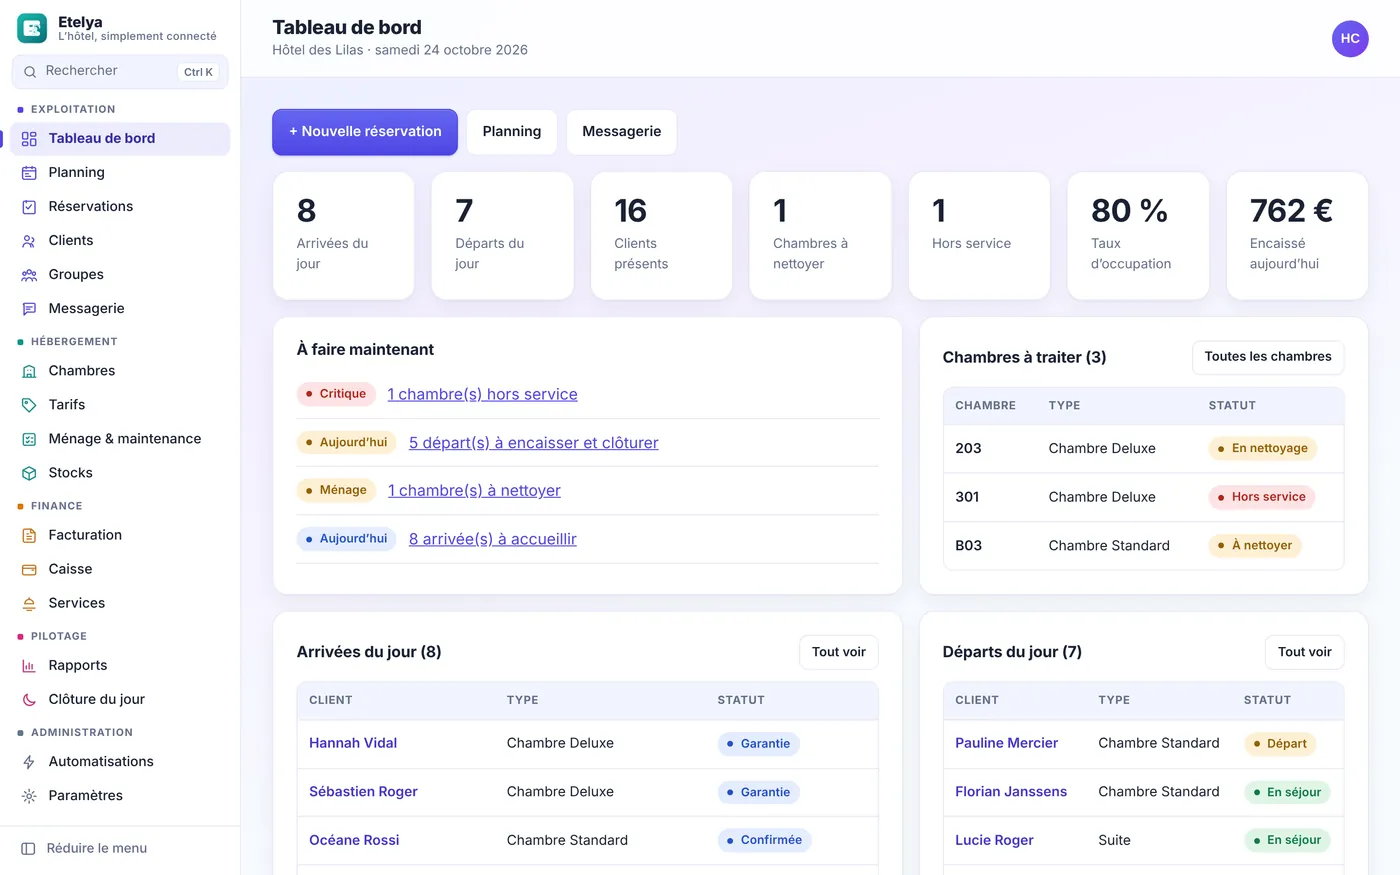The image size is (1400, 875).
Task: Click the Automatisations lightning icon
Action: [29, 762]
